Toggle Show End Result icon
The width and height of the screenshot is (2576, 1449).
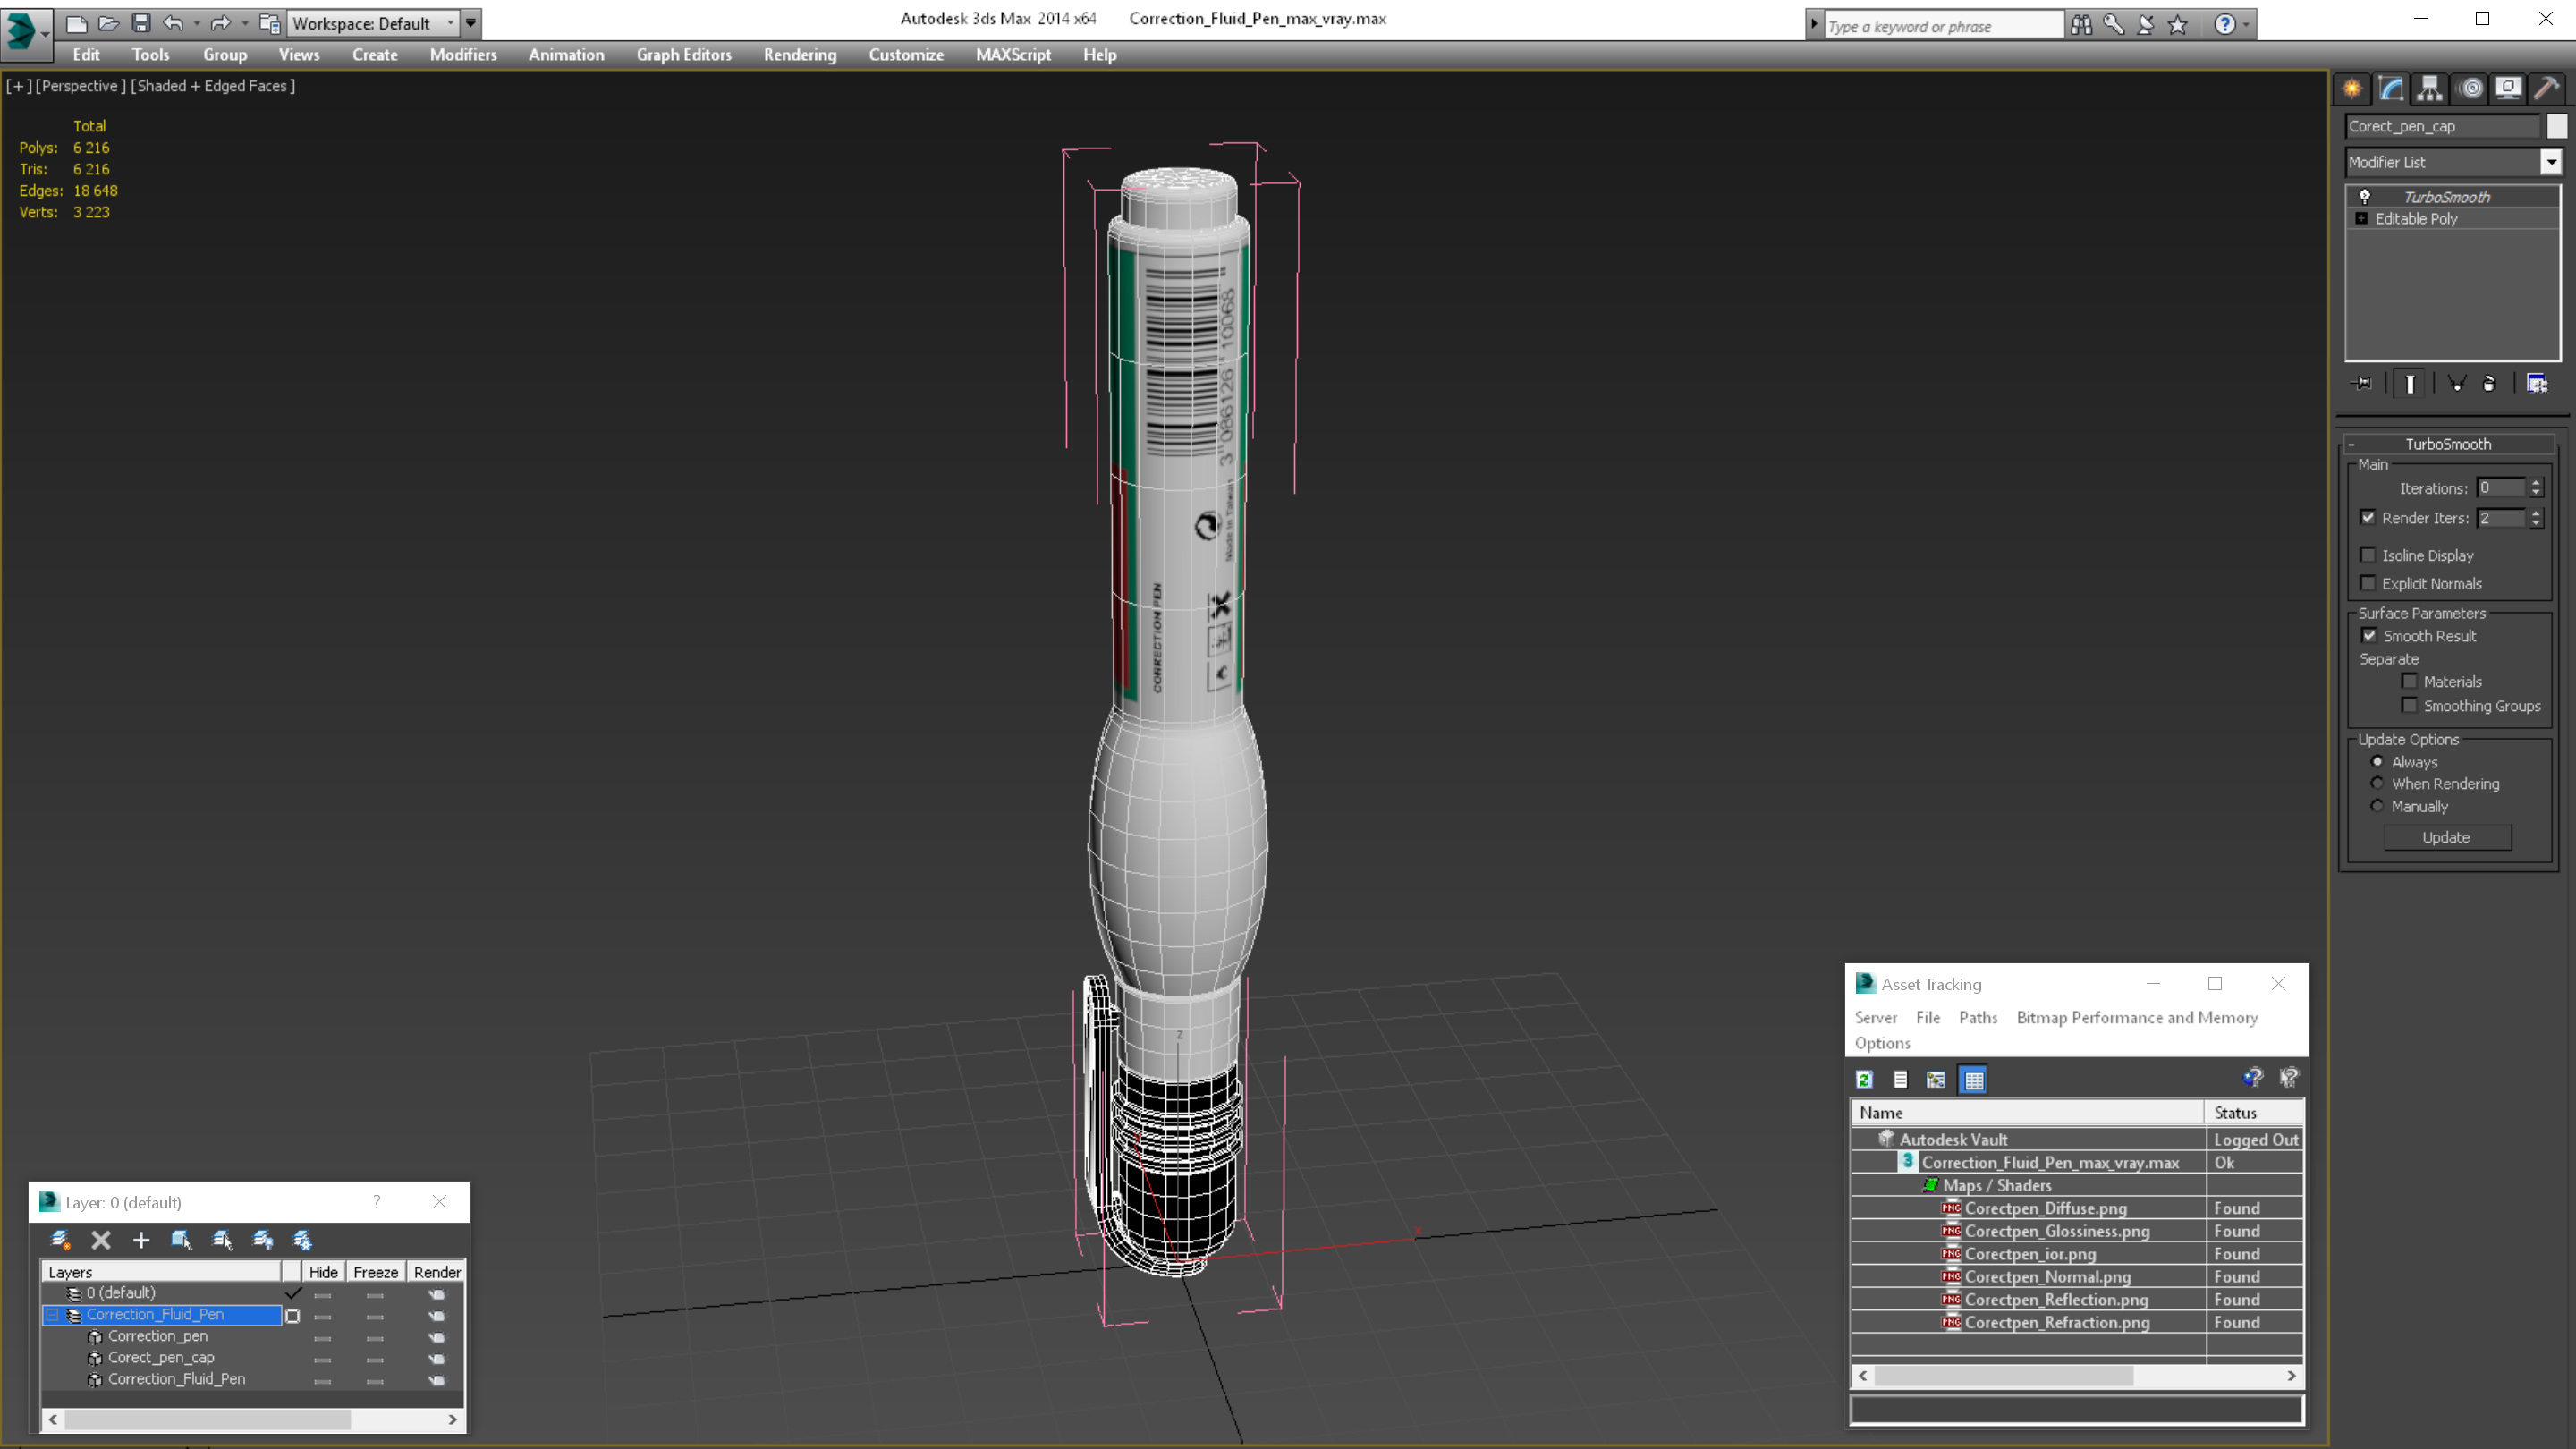pos(2409,384)
